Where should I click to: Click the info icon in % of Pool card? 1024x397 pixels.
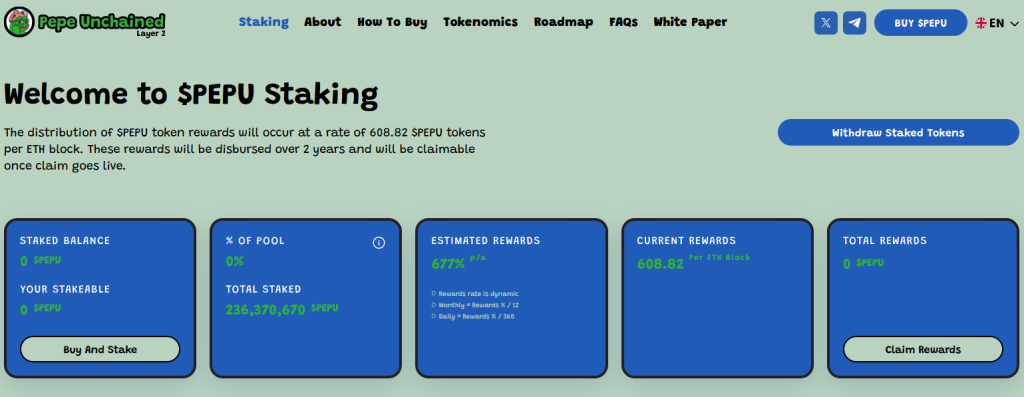tap(379, 243)
